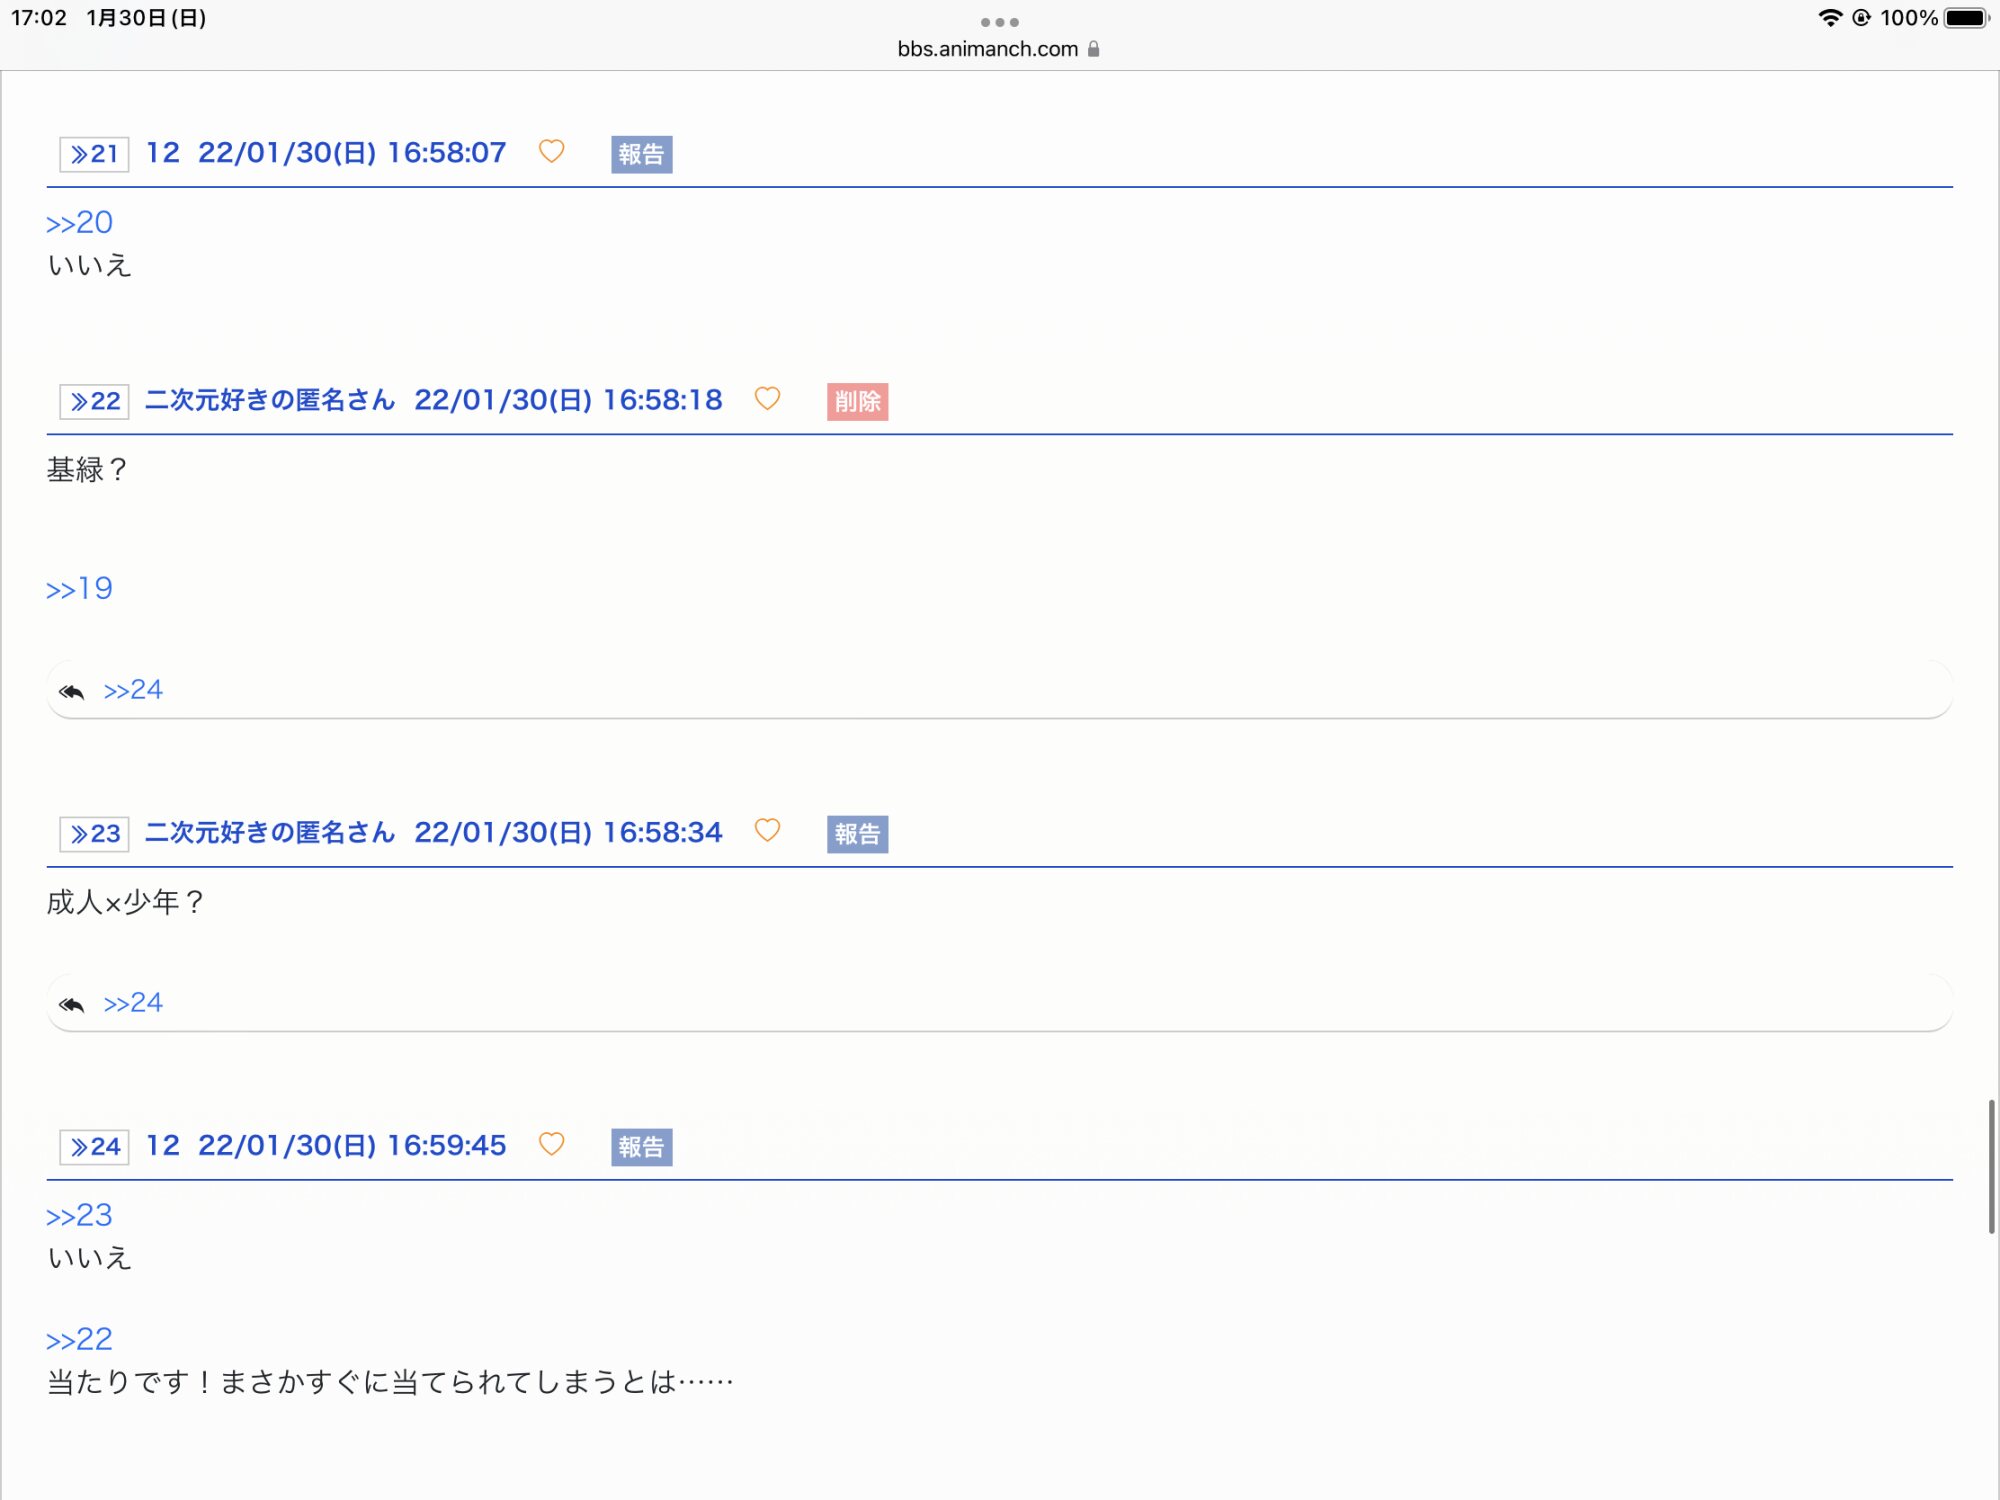The height and width of the screenshot is (1500, 2000).
Task: Jump to >>24 reply under post 23
Action: (133, 1003)
